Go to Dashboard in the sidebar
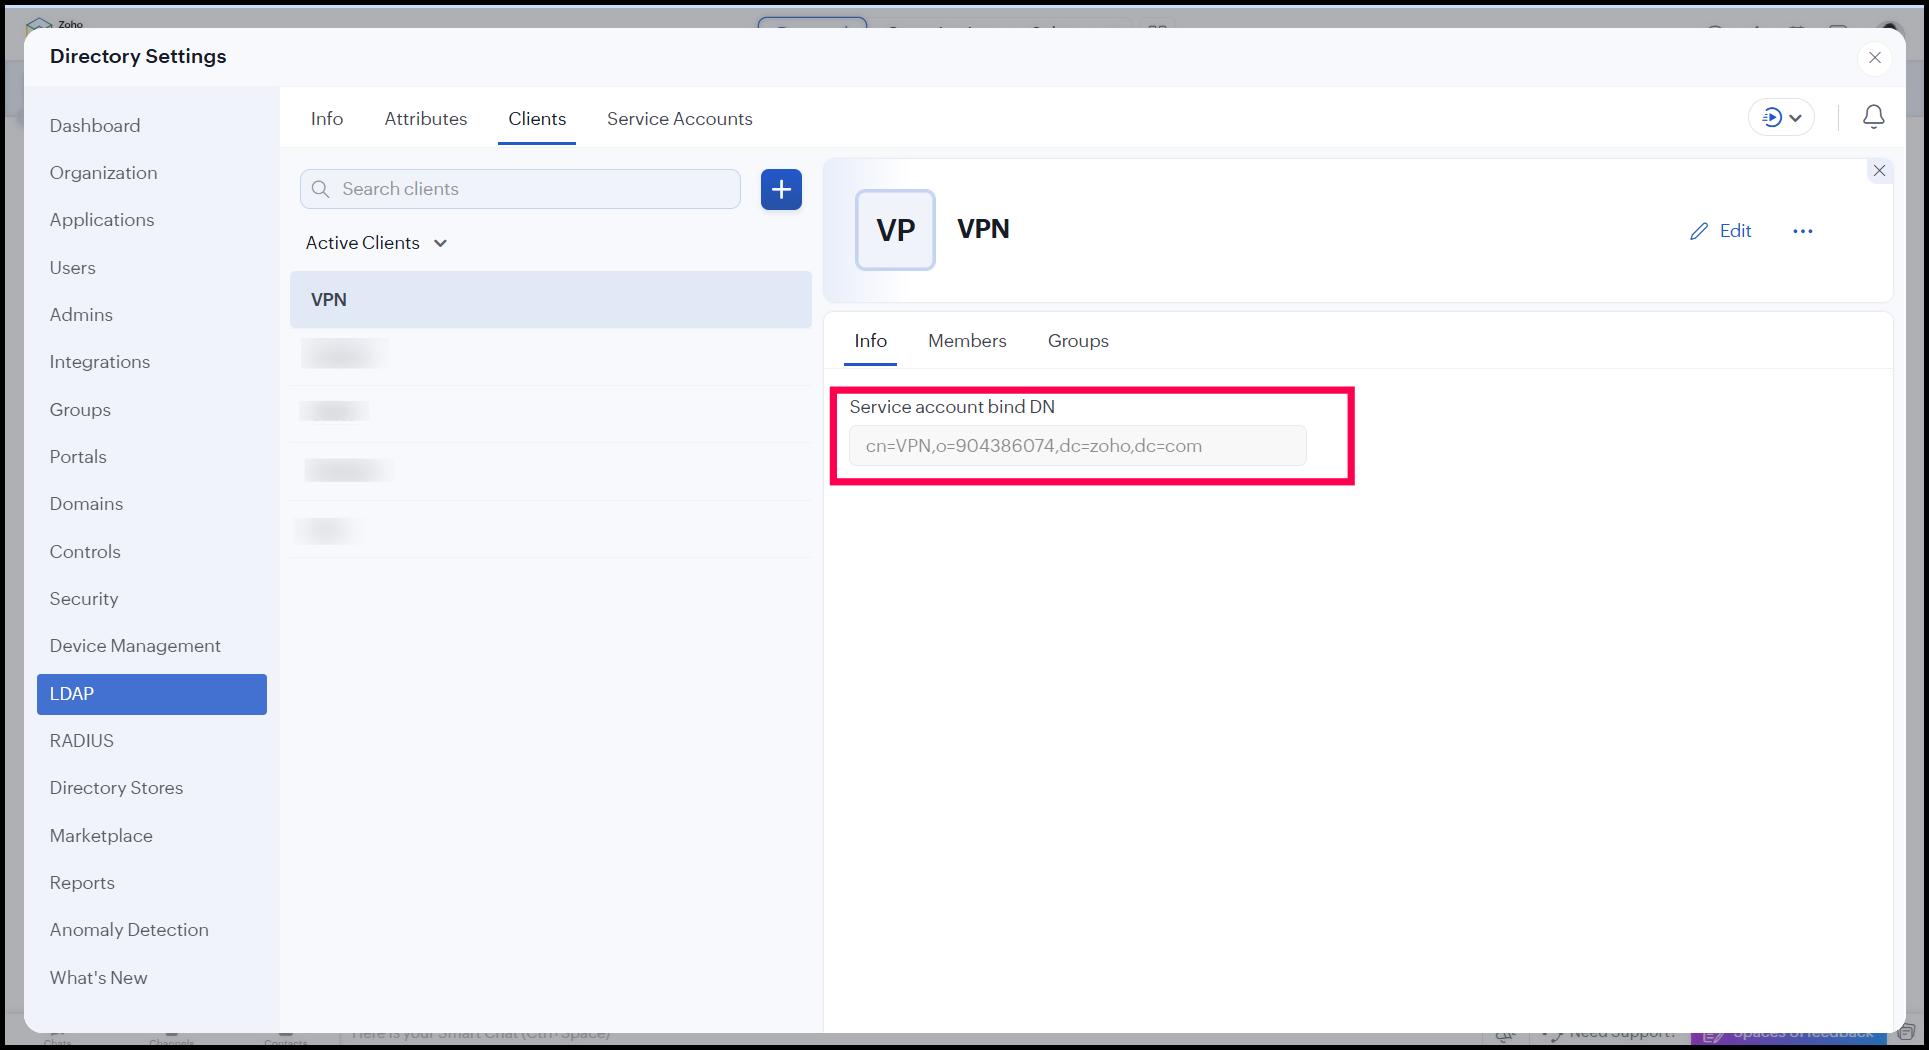Image resolution: width=1929 pixels, height=1050 pixels. [95, 126]
